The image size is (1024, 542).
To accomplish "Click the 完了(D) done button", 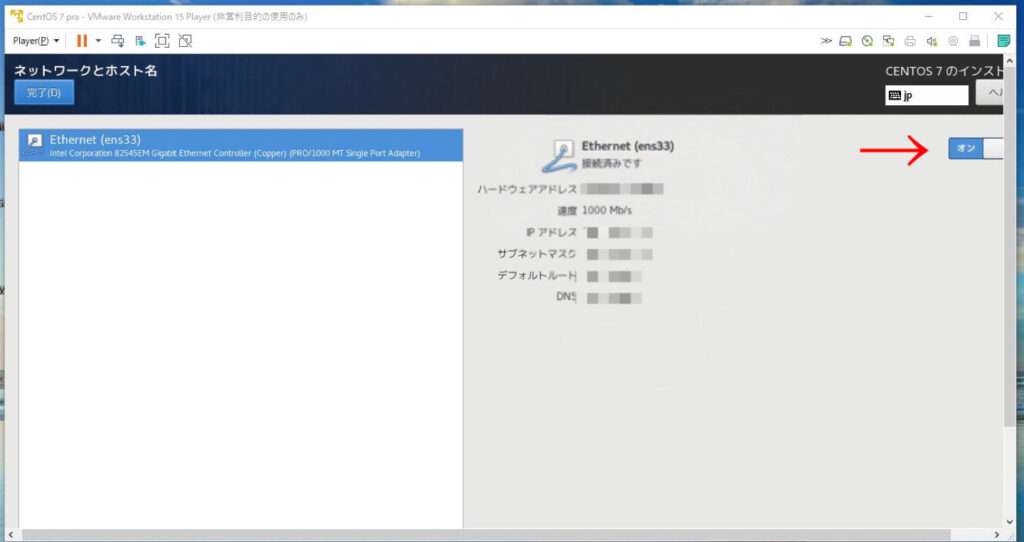I will (x=44, y=93).
